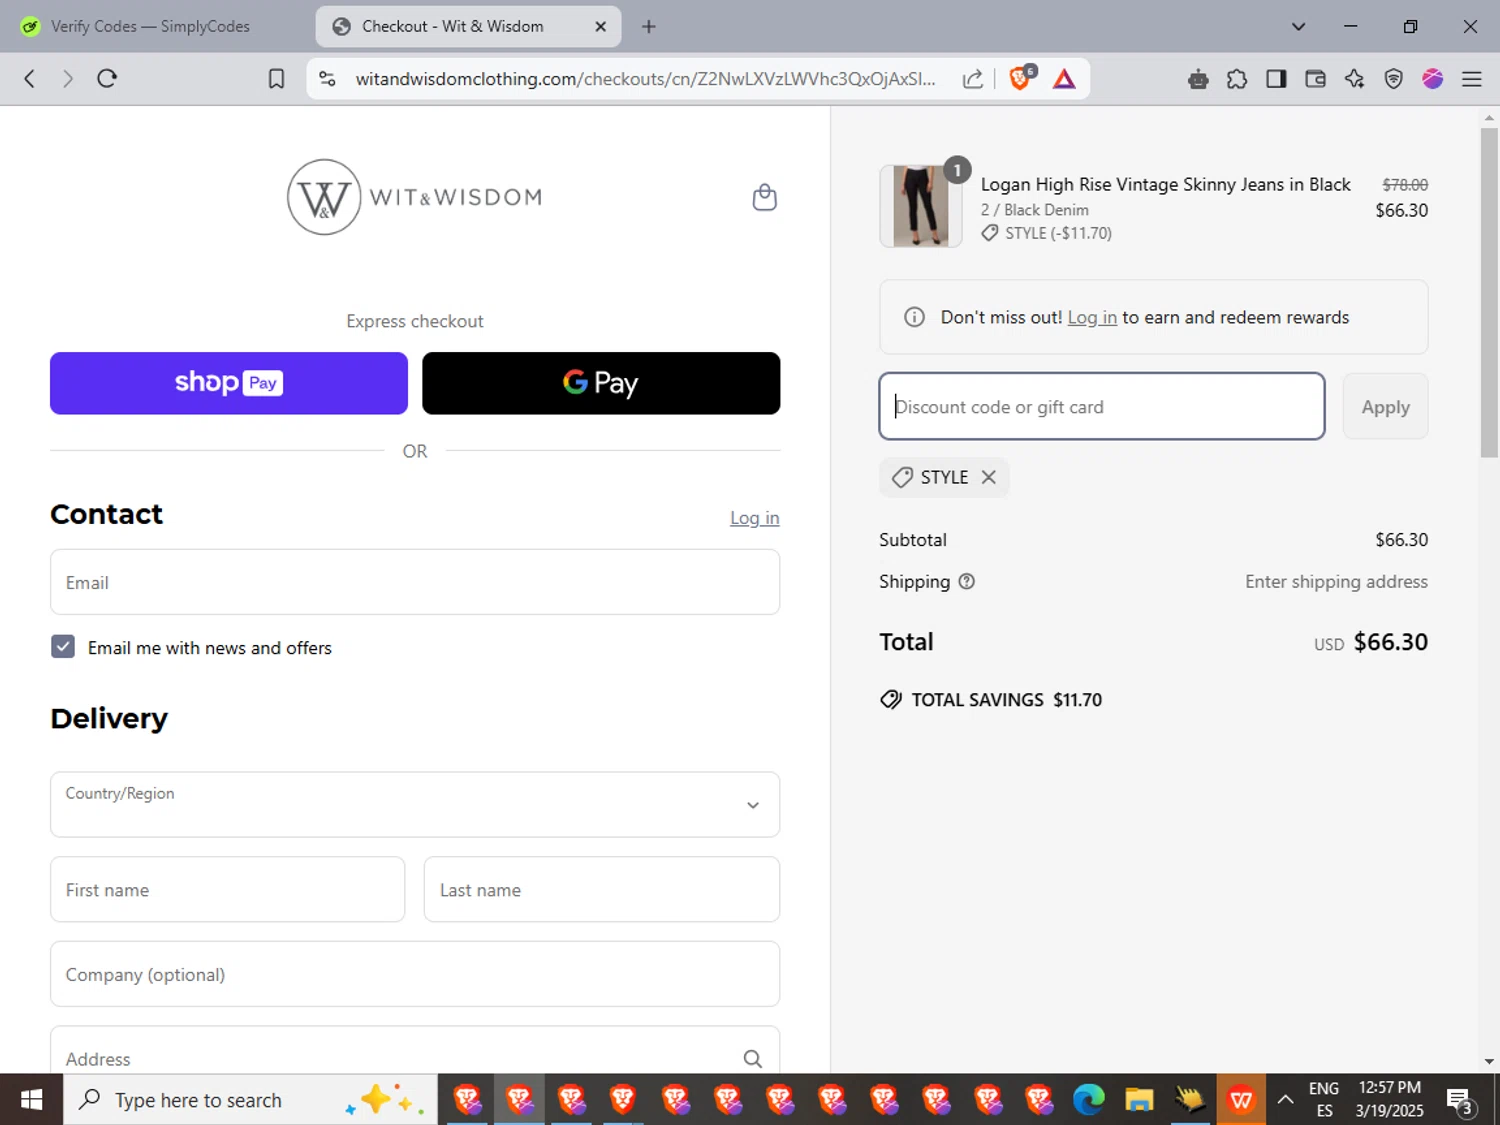Go back to the previous page
The height and width of the screenshot is (1125, 1500).
pos(30,78)
